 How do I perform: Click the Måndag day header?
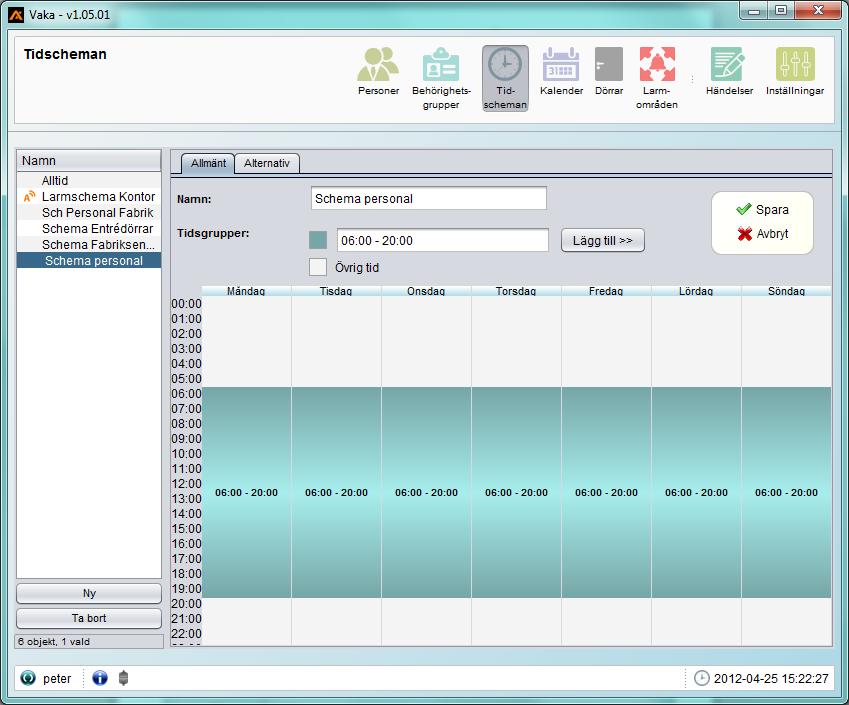click(246, 291)
